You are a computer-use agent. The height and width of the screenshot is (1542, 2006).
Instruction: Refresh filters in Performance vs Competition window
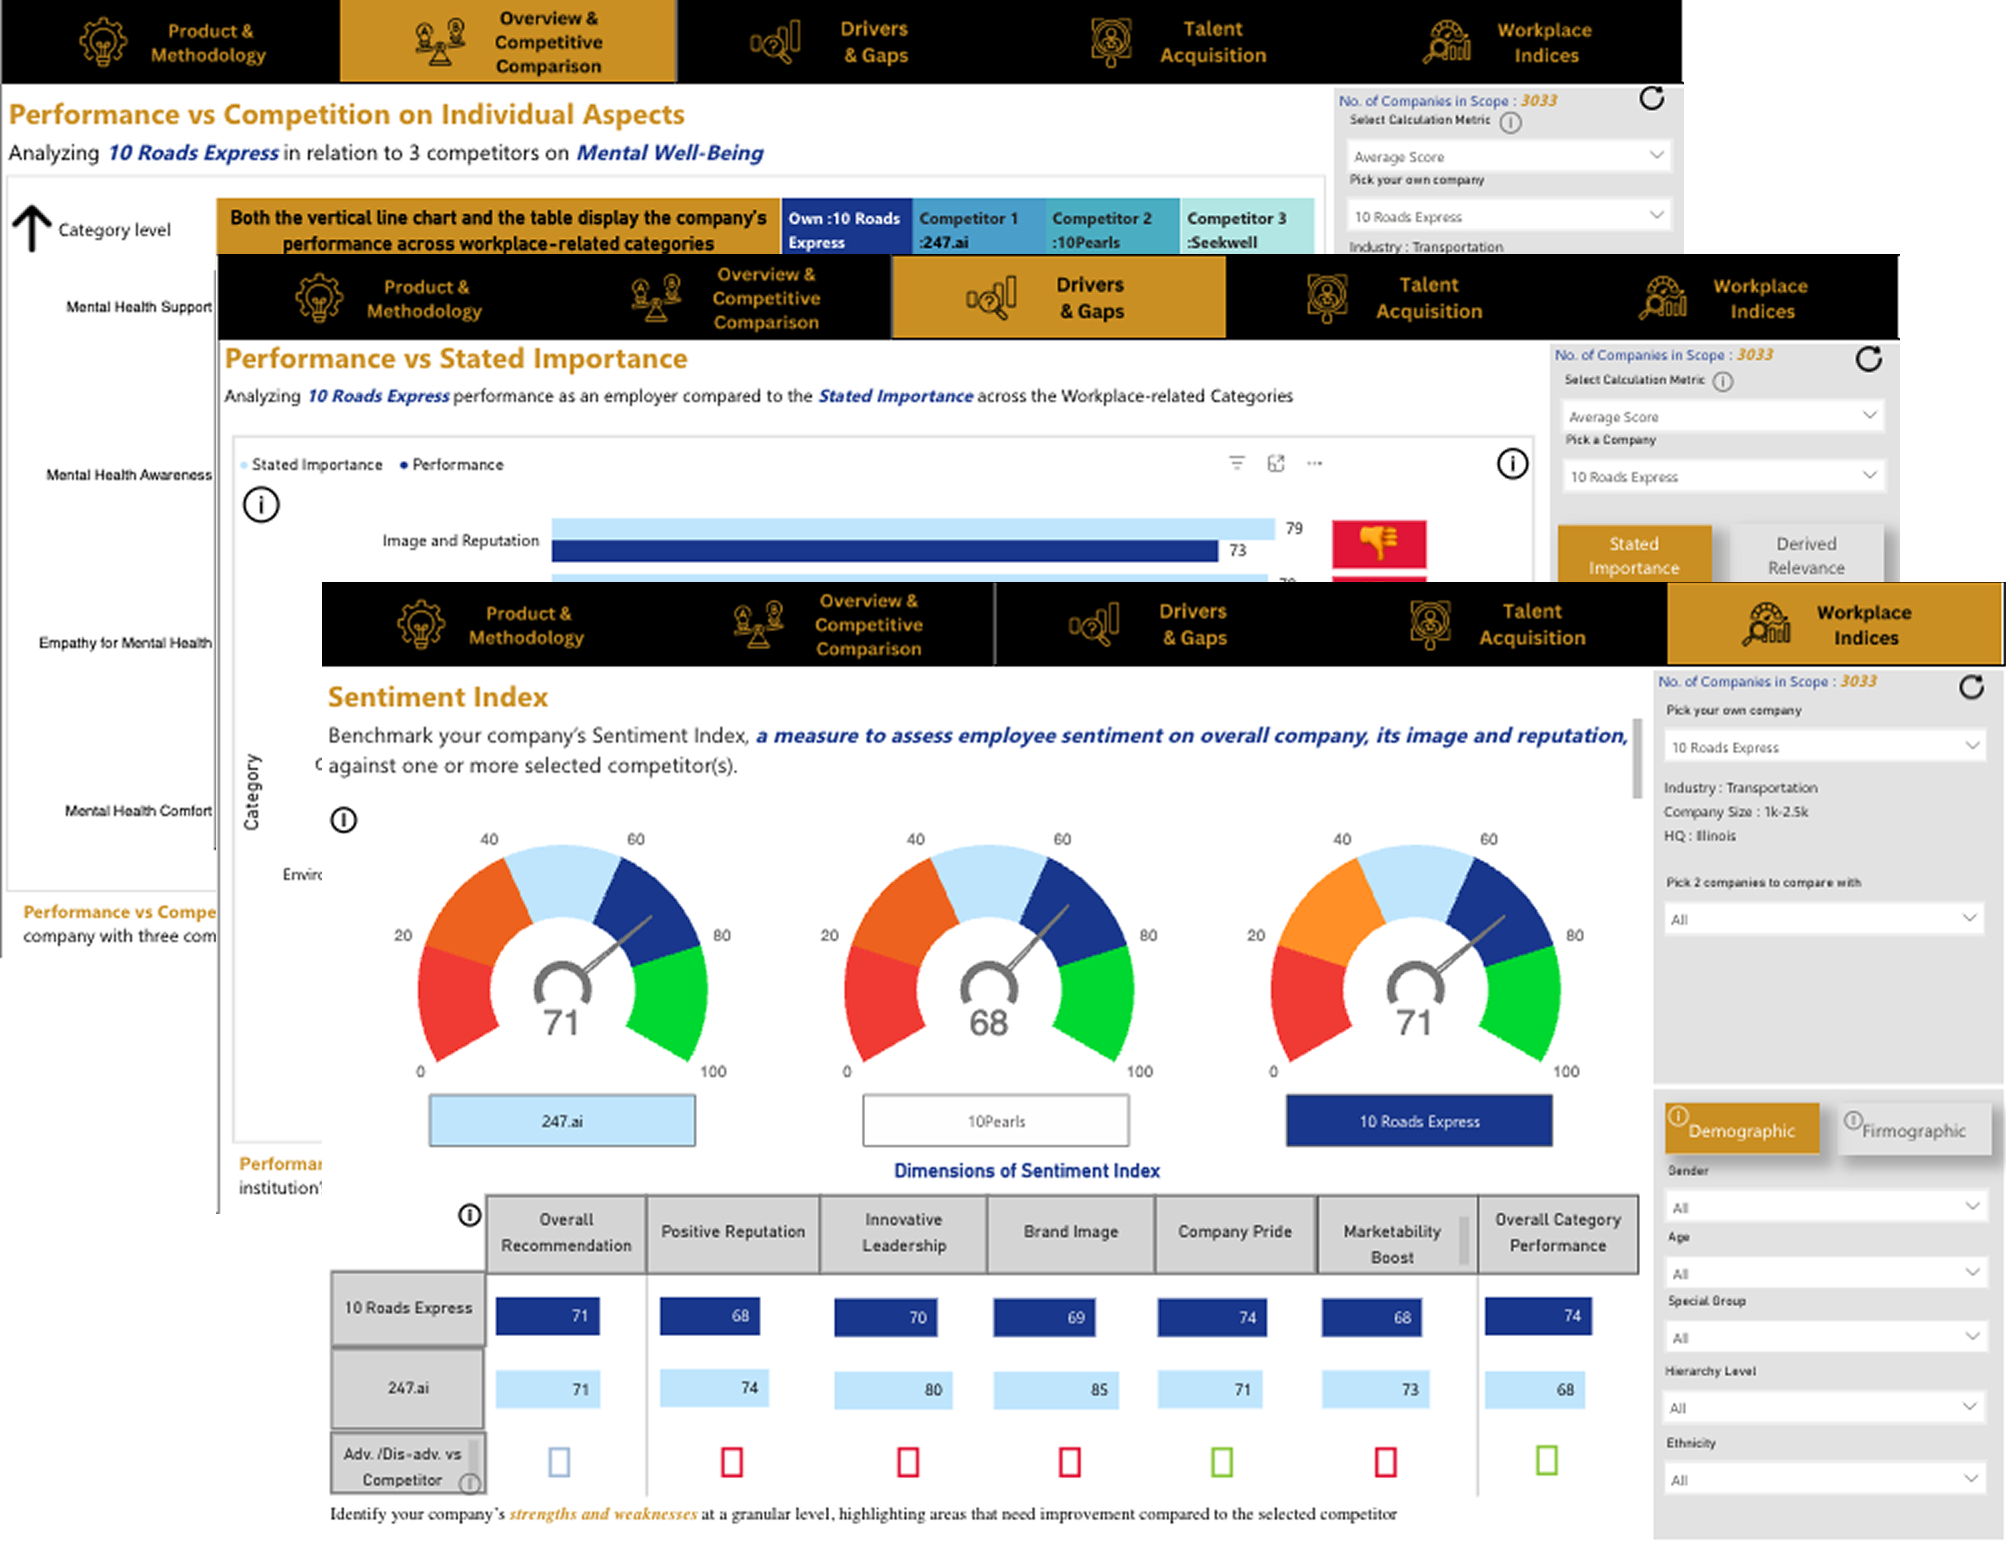(x=1652, y=98)
